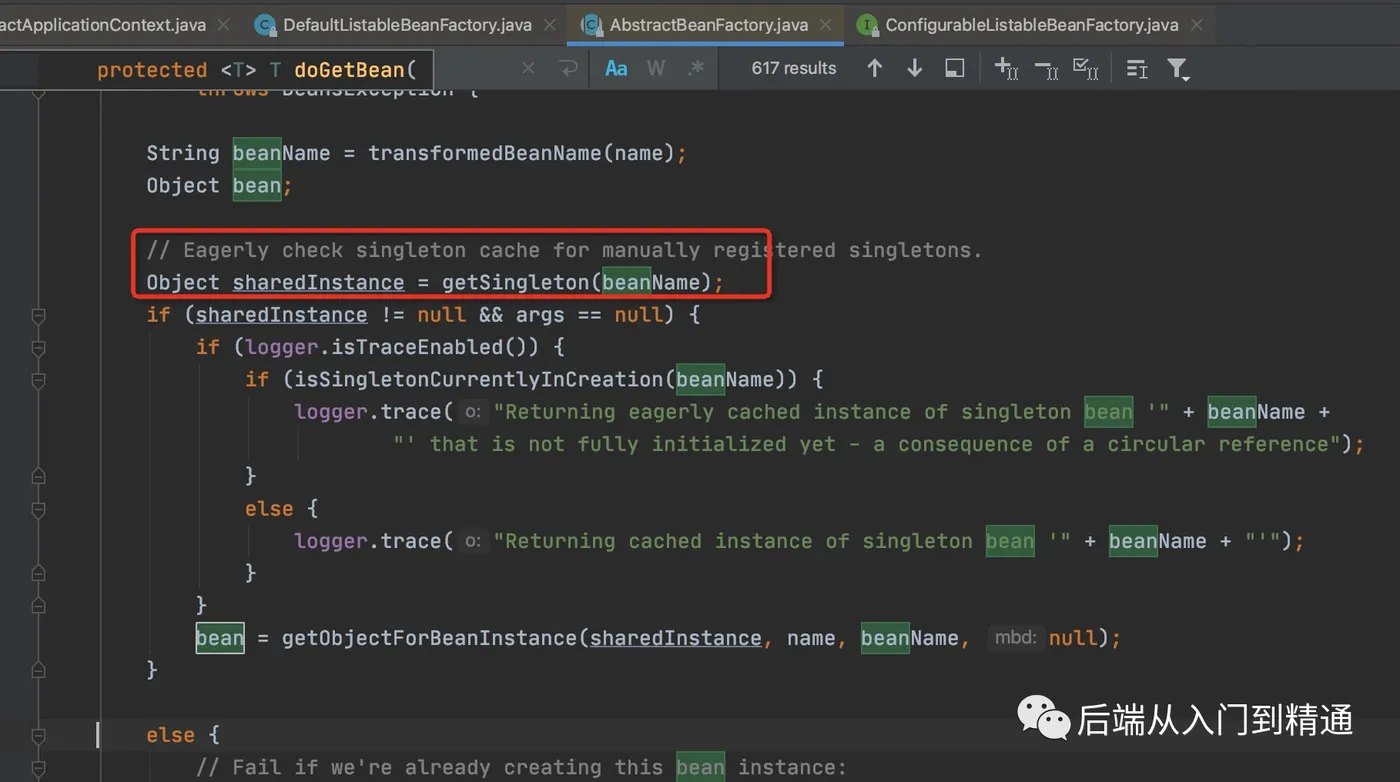Click class icon on AbstractBeanFactory tab
The image size is (1400, 782).
(592, 25)
